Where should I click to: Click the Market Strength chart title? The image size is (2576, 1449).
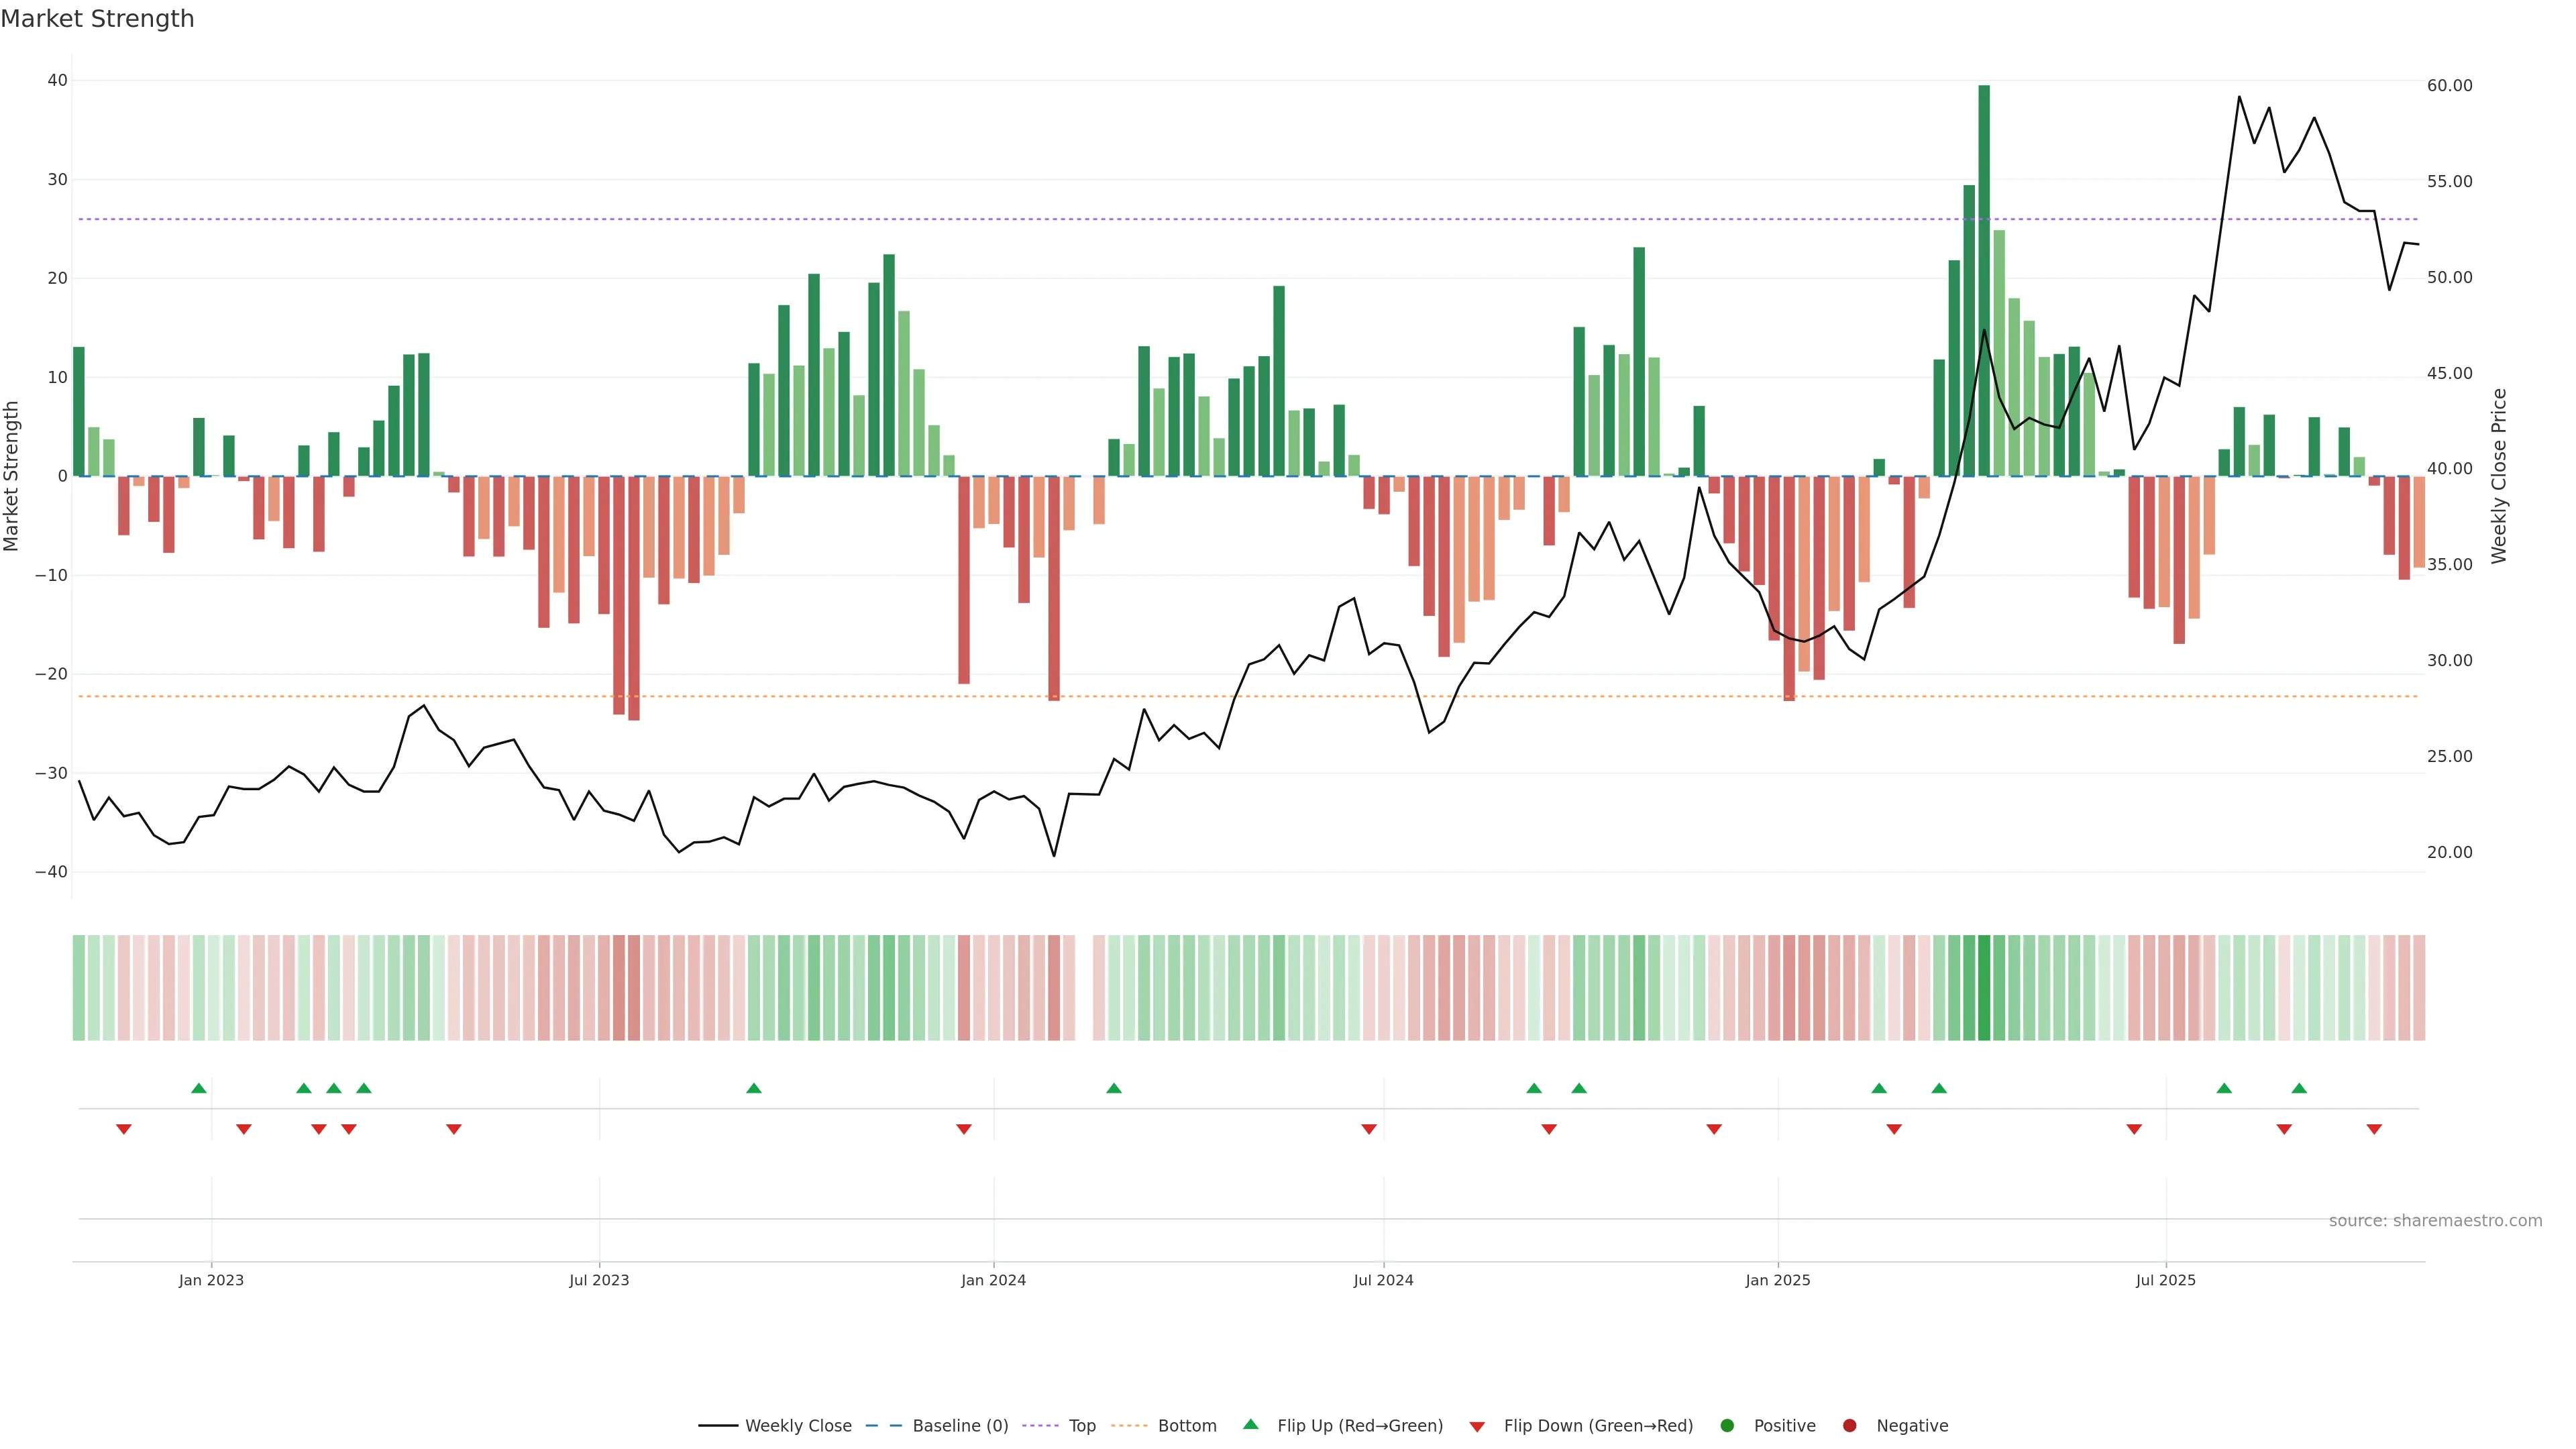tap(97, 19)
